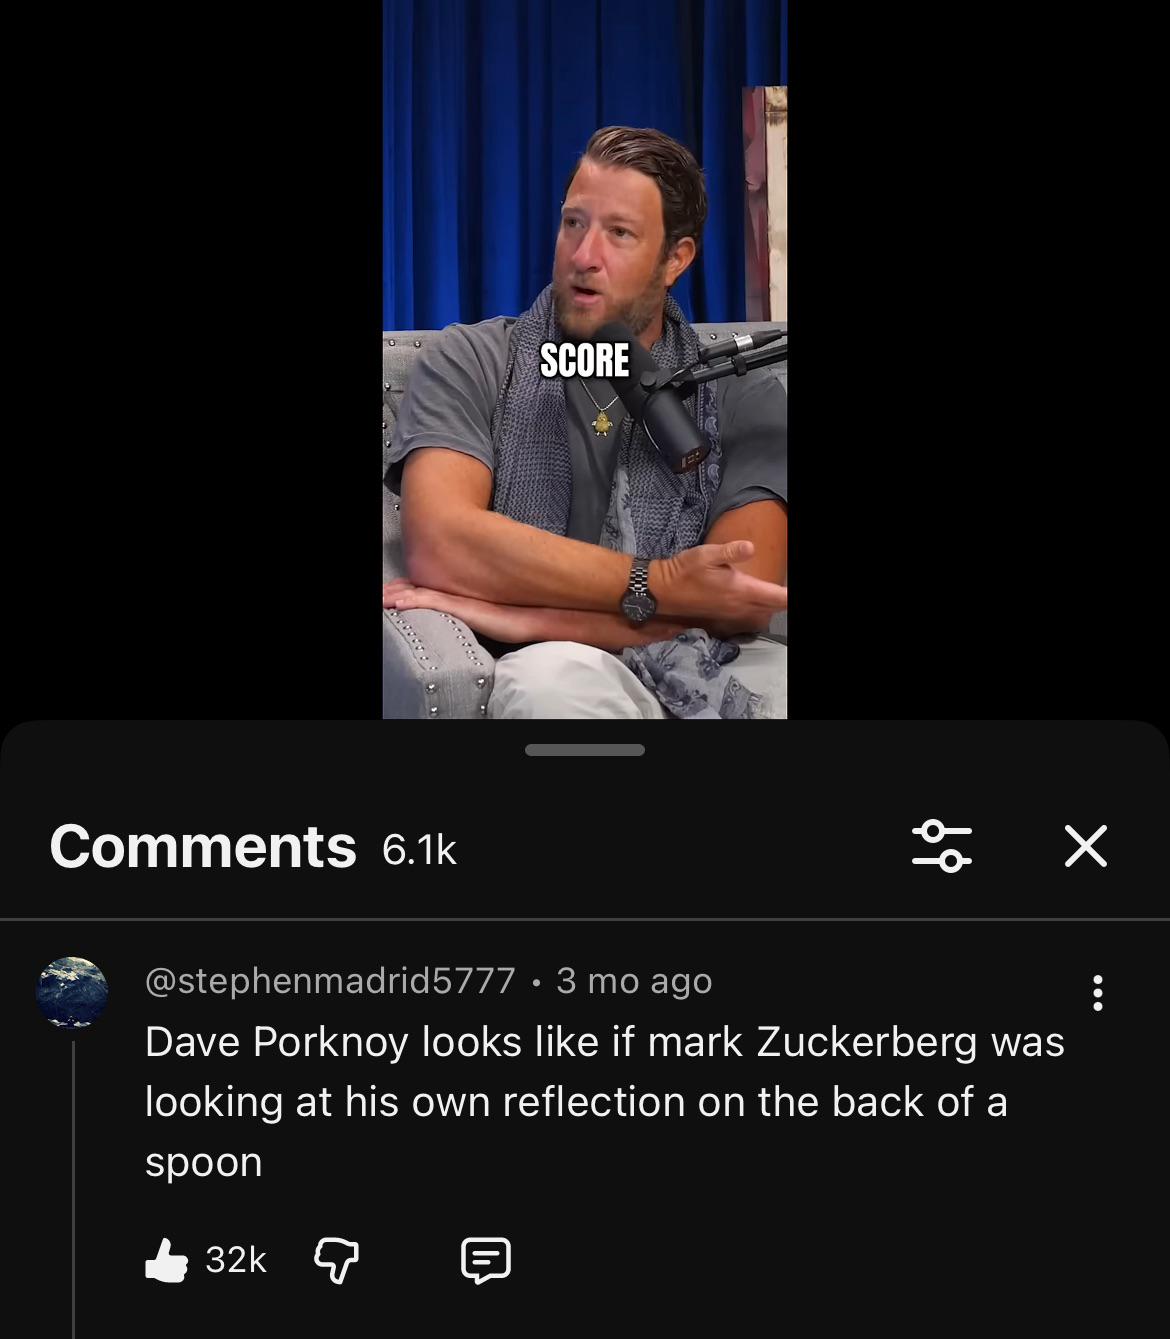Viewport: 1170px width, 1339px height.
Task: Tap the black area right of the video
Action: [x=978, y=359]
